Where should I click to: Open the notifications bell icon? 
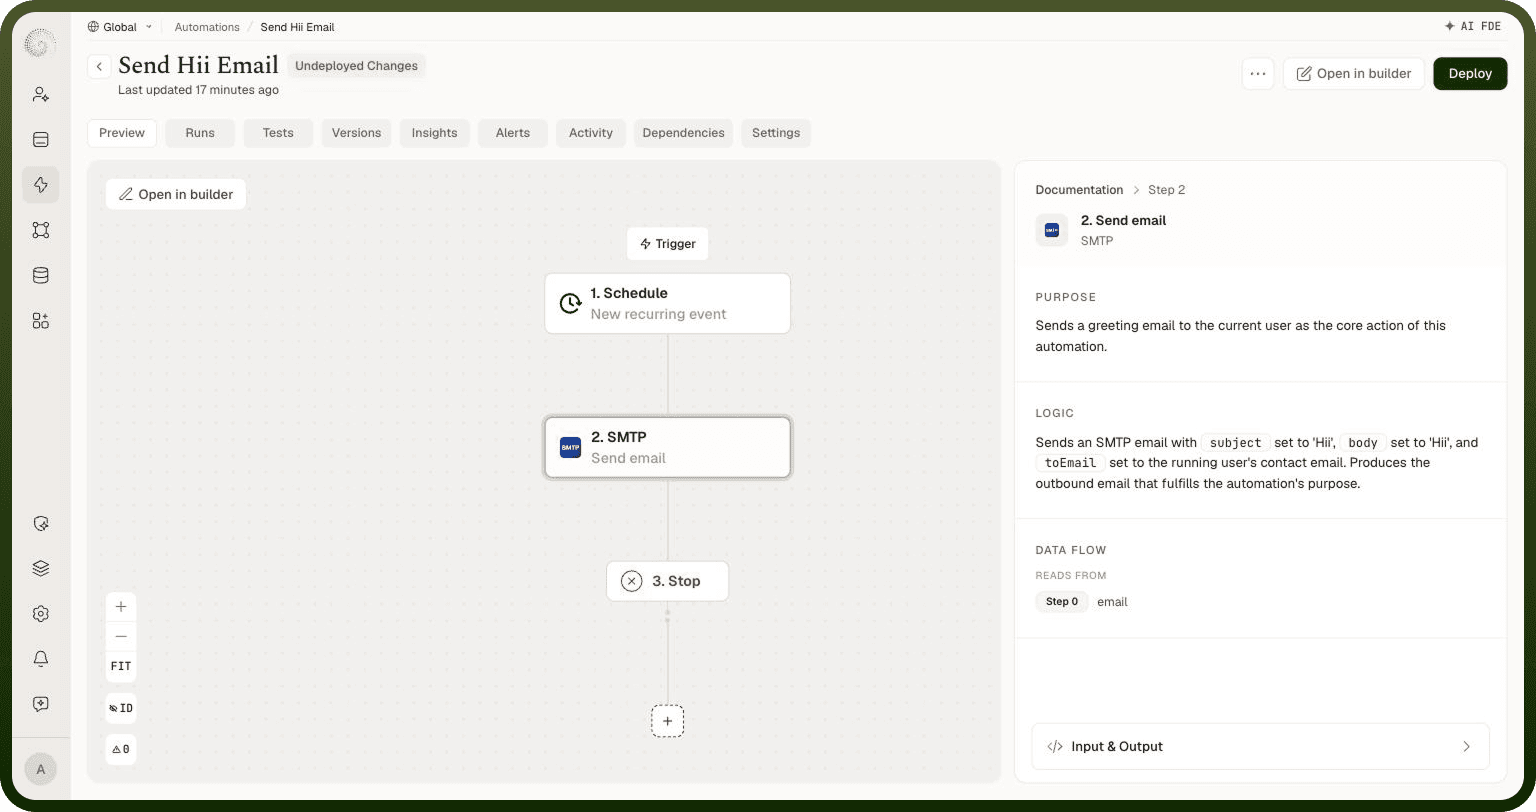41,659
